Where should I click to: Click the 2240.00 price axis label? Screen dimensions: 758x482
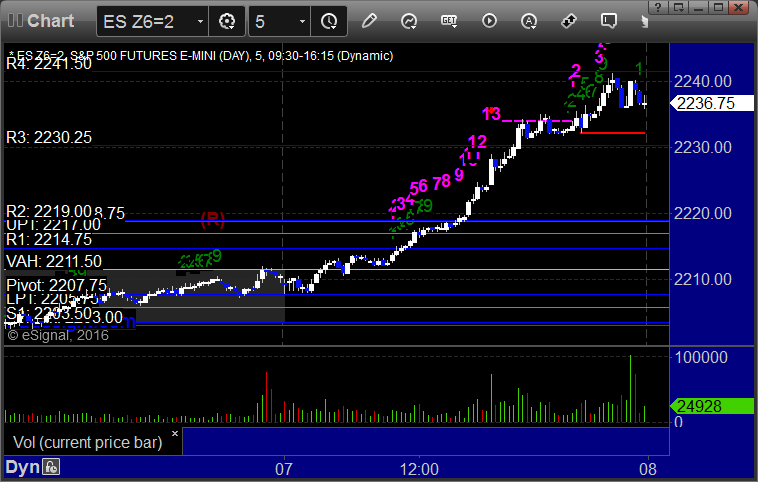(702, 81)
